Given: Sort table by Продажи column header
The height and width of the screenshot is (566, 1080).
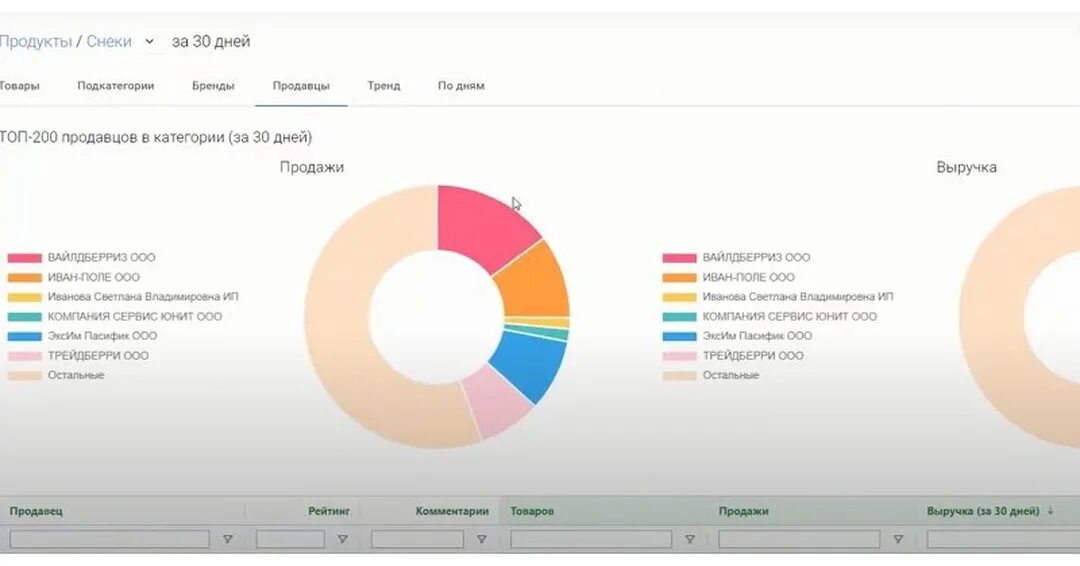Looking at the screenshot, I should 743,512.
